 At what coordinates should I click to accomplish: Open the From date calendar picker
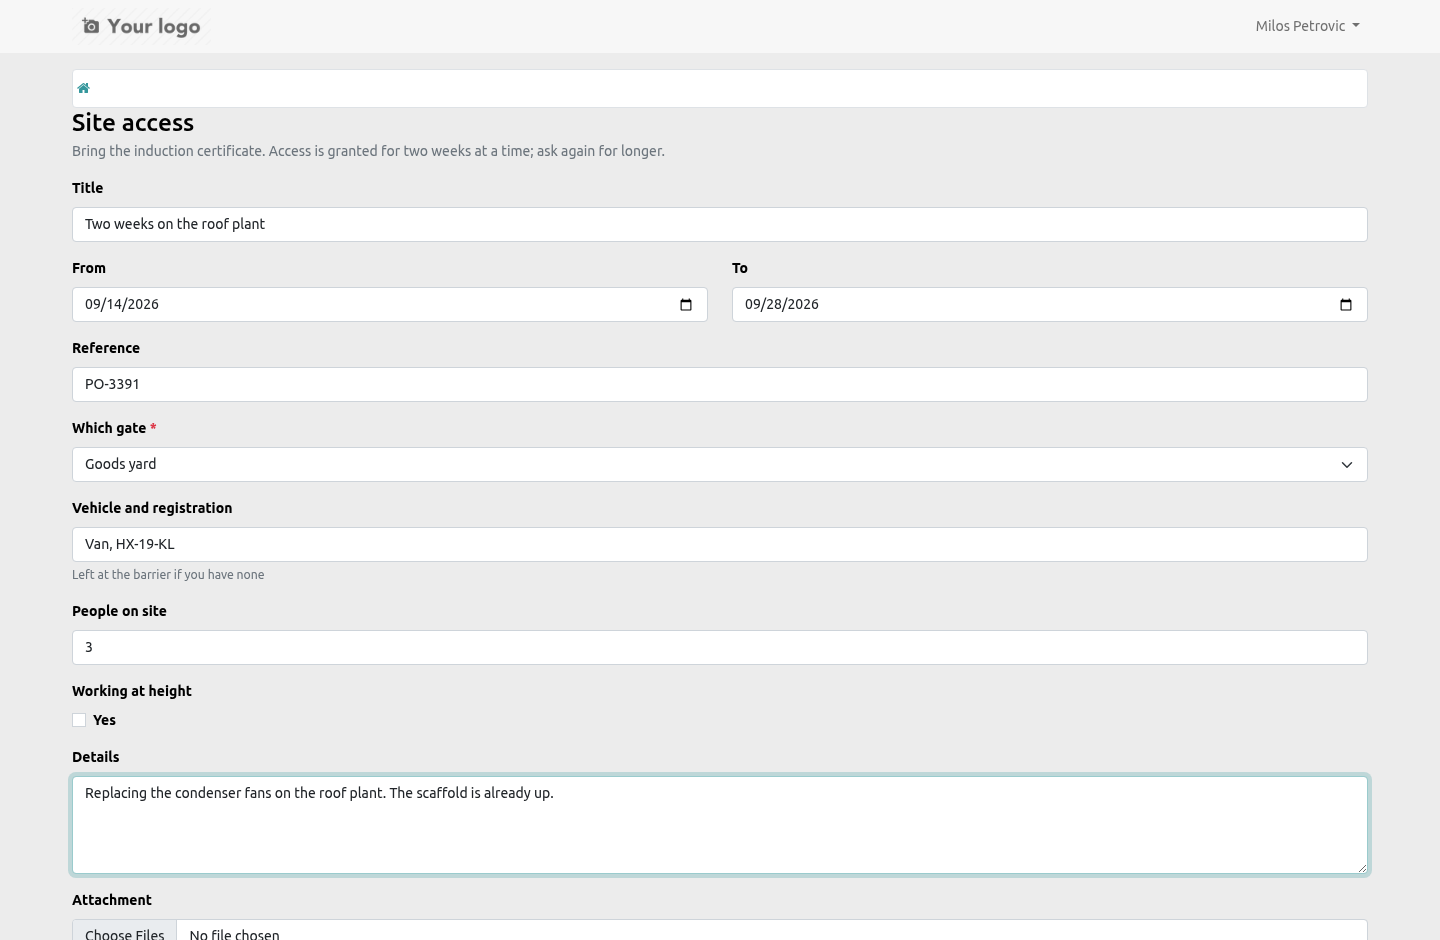pos(686,305)
